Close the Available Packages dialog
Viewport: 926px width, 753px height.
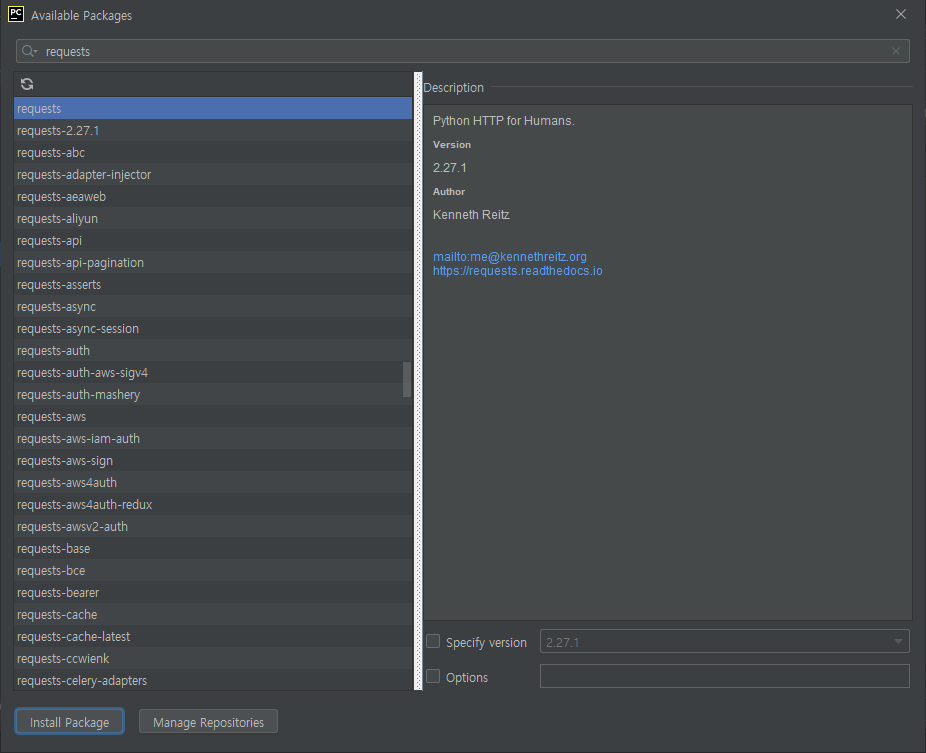pyautogui.click(x=901, y=14)
